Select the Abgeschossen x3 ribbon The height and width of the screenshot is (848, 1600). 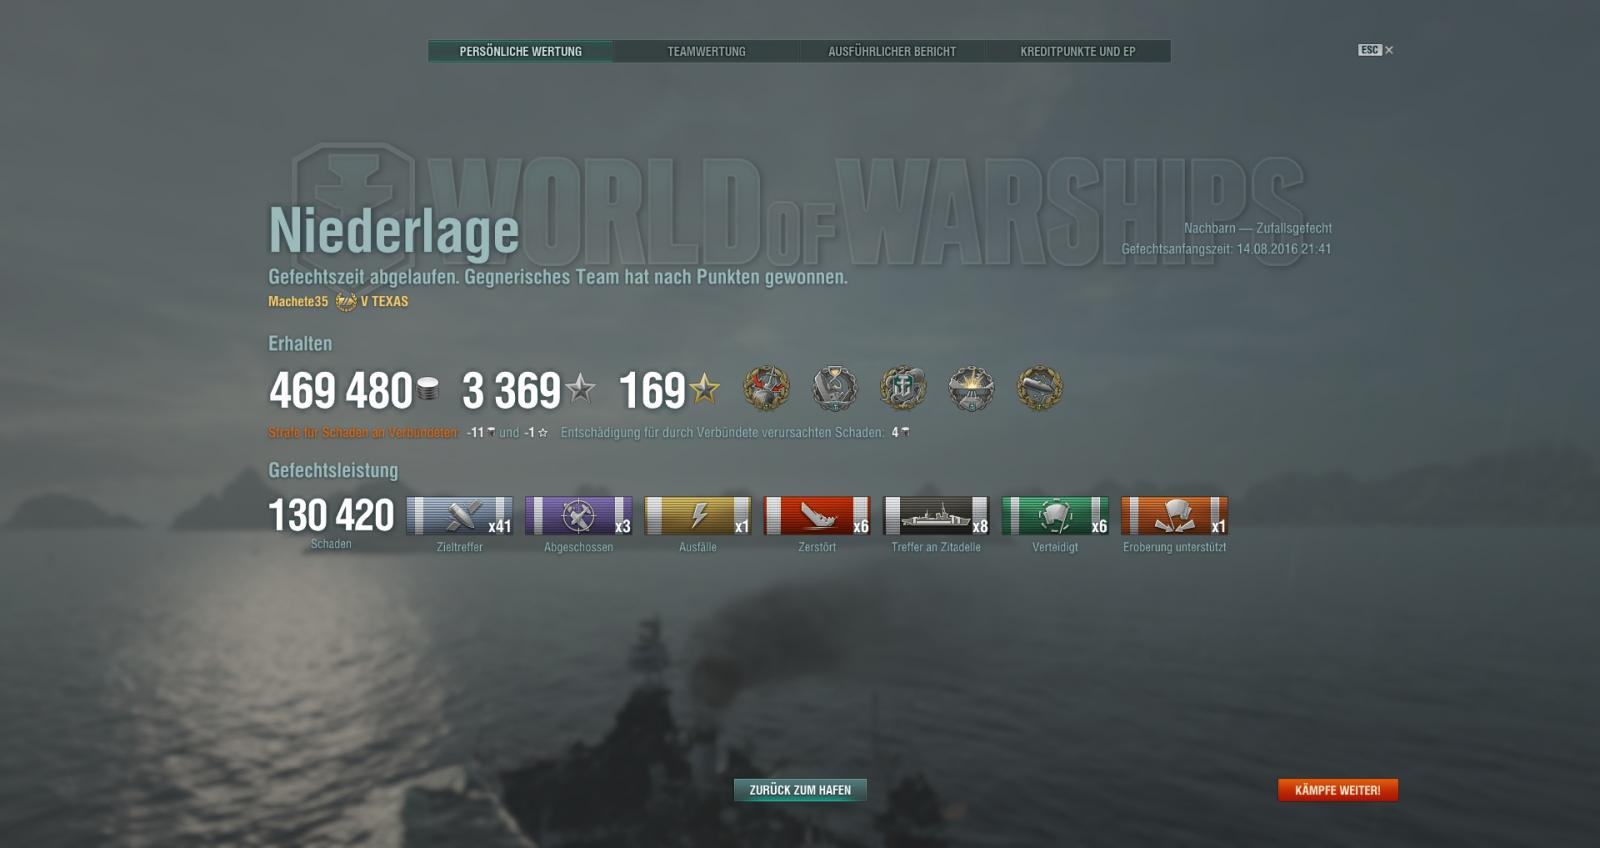[579, 516]
